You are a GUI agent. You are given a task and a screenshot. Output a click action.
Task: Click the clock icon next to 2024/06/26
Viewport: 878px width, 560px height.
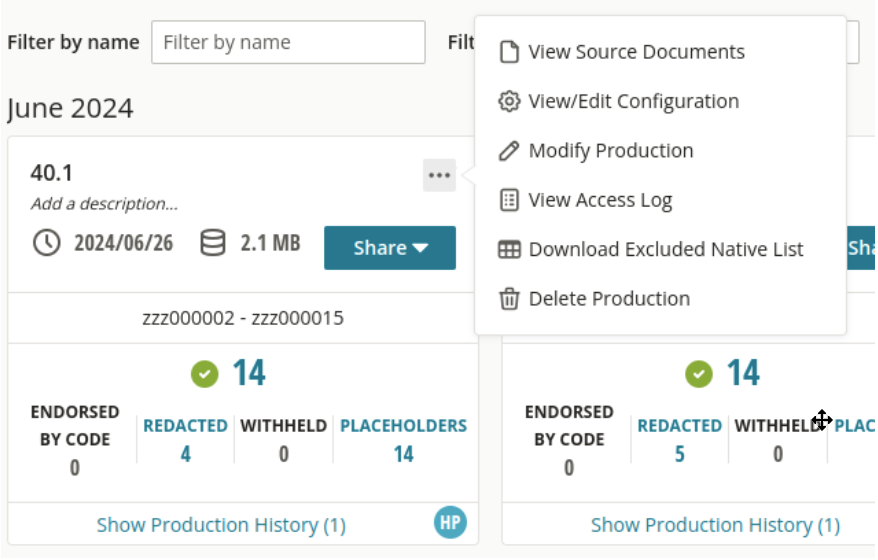46,243
